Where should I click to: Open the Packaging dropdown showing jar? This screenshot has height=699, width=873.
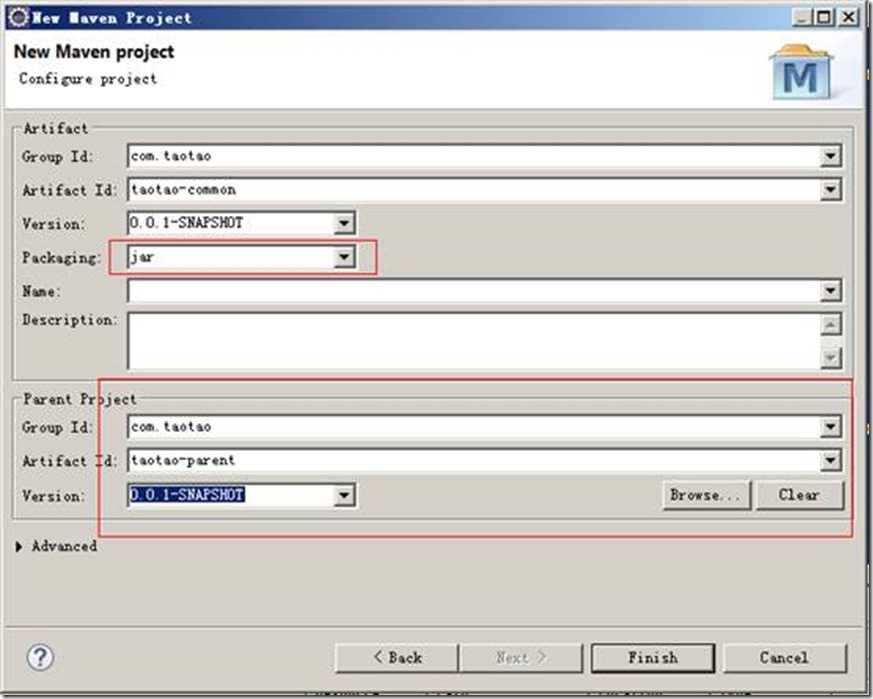point(344,257)
